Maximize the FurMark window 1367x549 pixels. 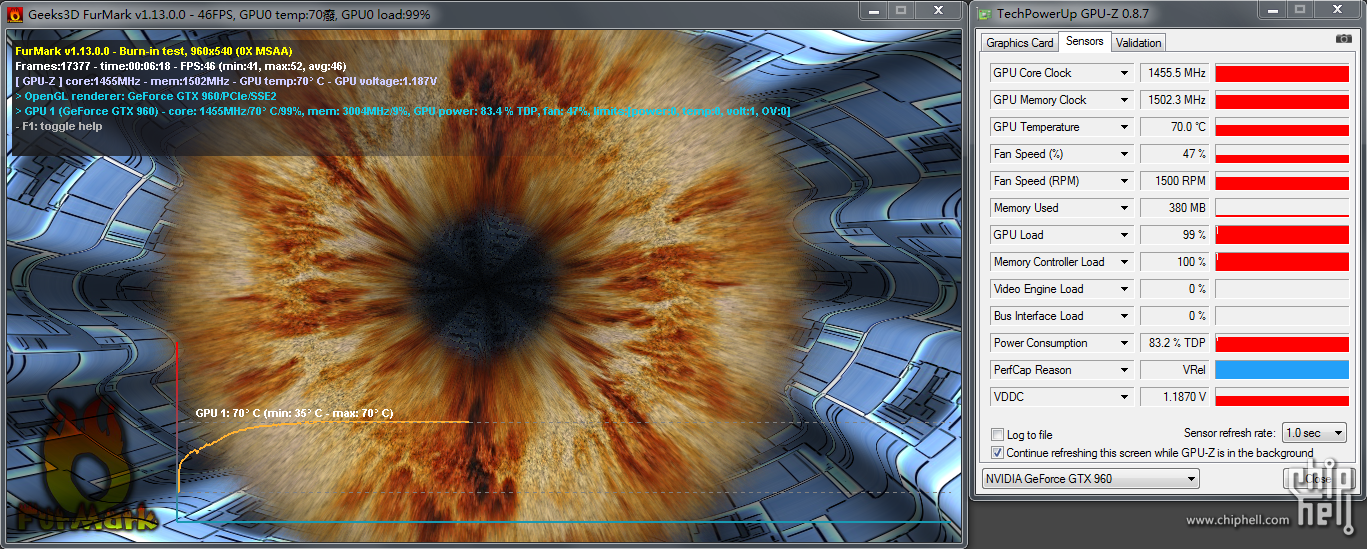[x=900, y=10]
